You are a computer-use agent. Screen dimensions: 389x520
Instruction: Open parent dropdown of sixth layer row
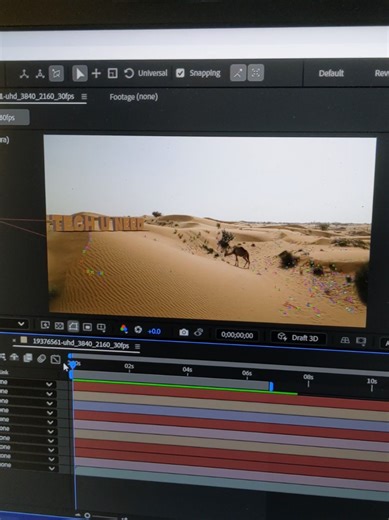pyautogui.click(x=51, y=431)
